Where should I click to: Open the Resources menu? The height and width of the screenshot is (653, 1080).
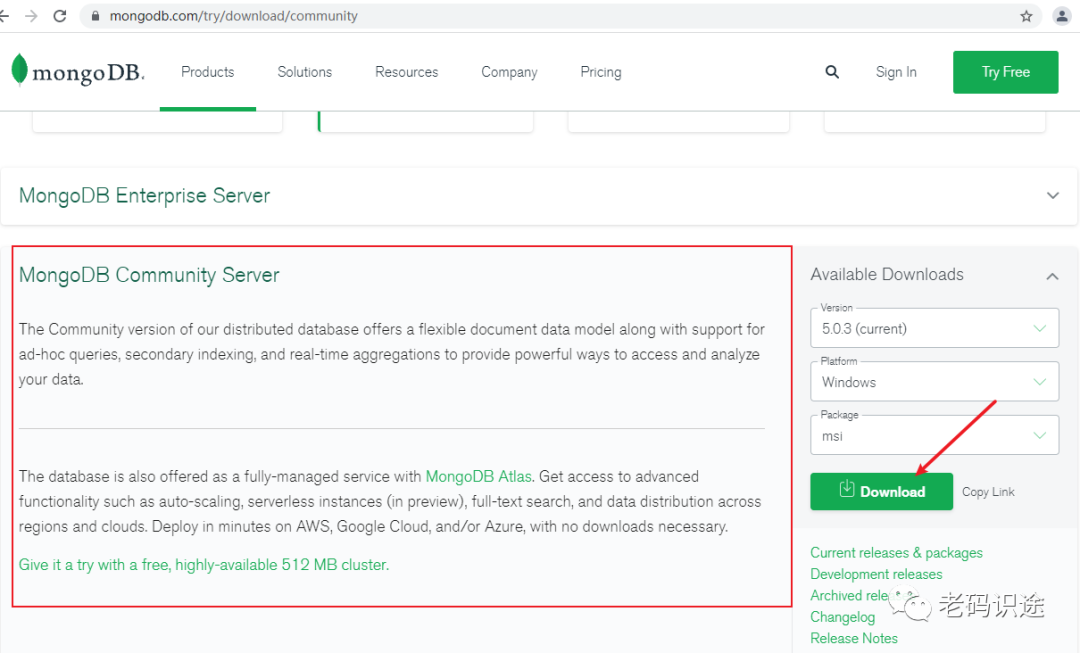click(406, 72)
